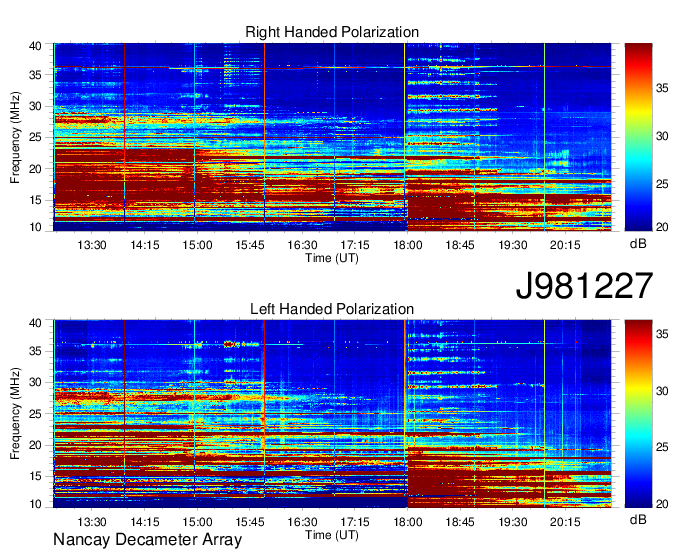Click the 'dB' label under the top color bar

tap(638, 244)
